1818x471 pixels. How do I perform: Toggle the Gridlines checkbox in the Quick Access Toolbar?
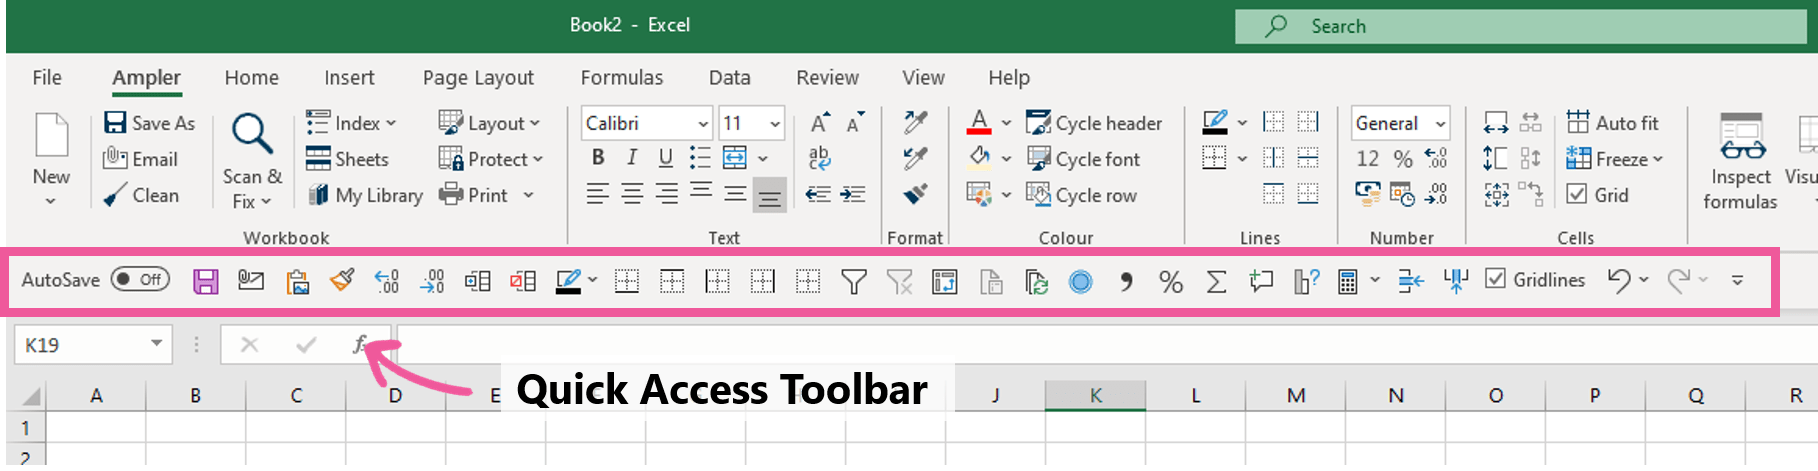pos(1495,279)
